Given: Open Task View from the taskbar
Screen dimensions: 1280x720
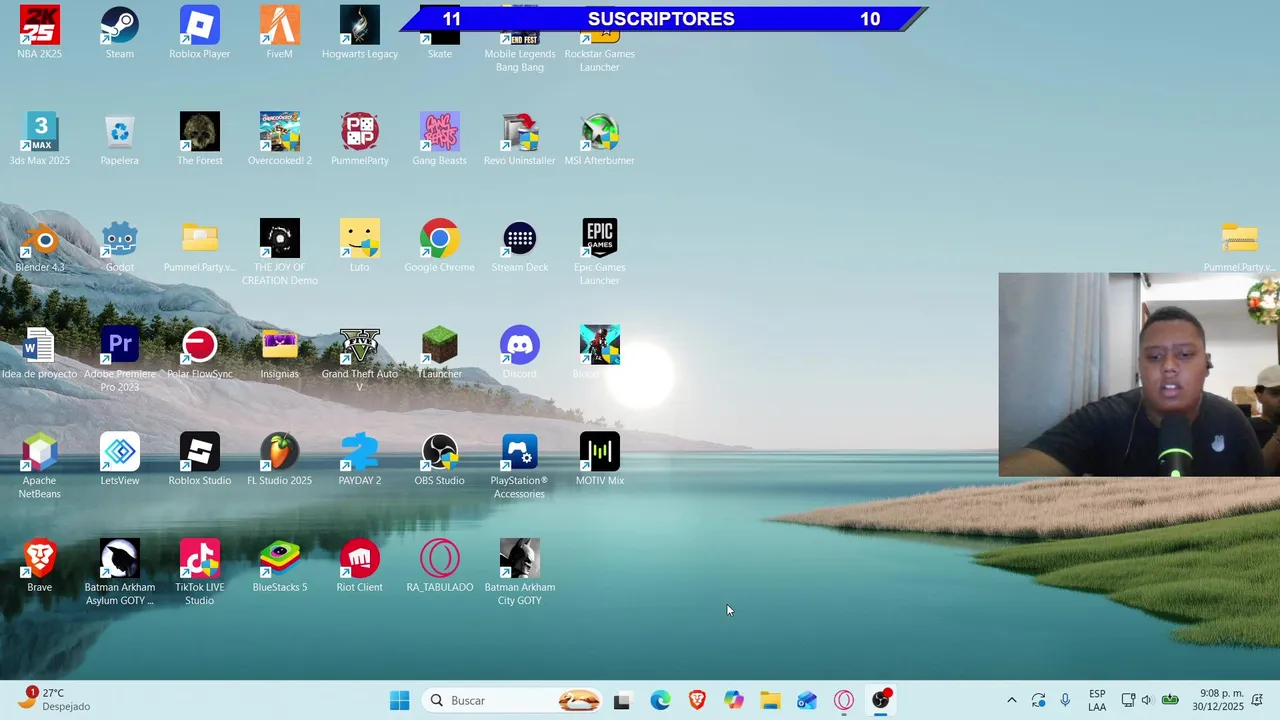Looking at the screenshot, I should [622, 700].
